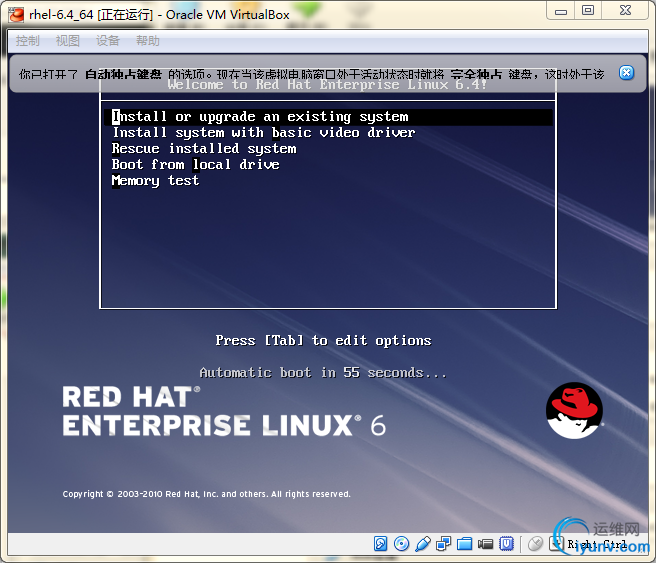Viewport: 656px width, 563px height.
Task: Click the 'Press [Tab] to edit options' text
Action: coord(323,340)
